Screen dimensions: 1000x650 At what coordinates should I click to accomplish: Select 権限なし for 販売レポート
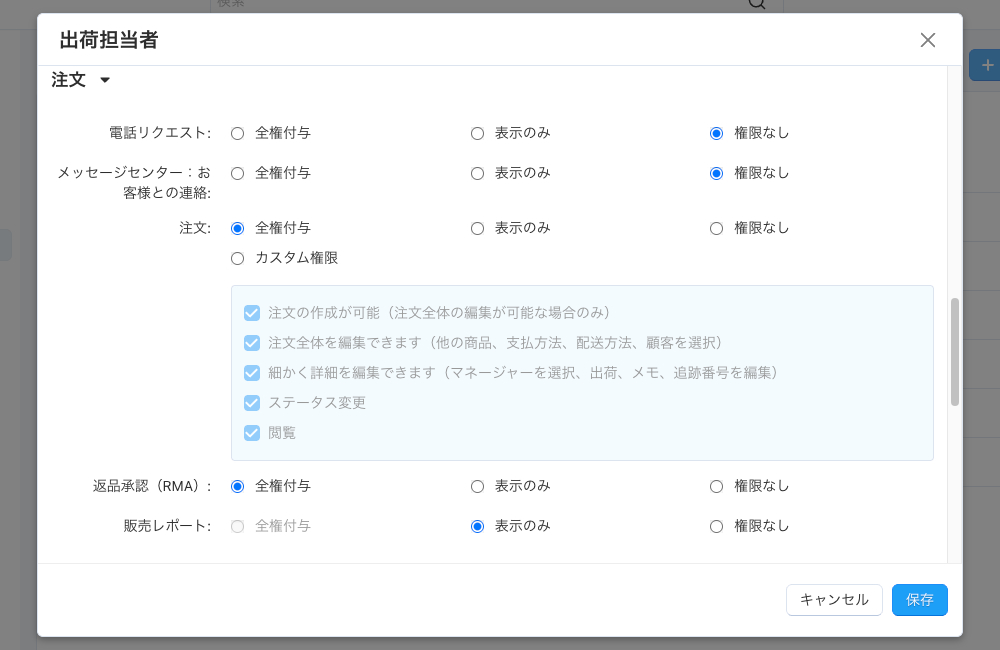pyautogui.click(x=716, y=526)
